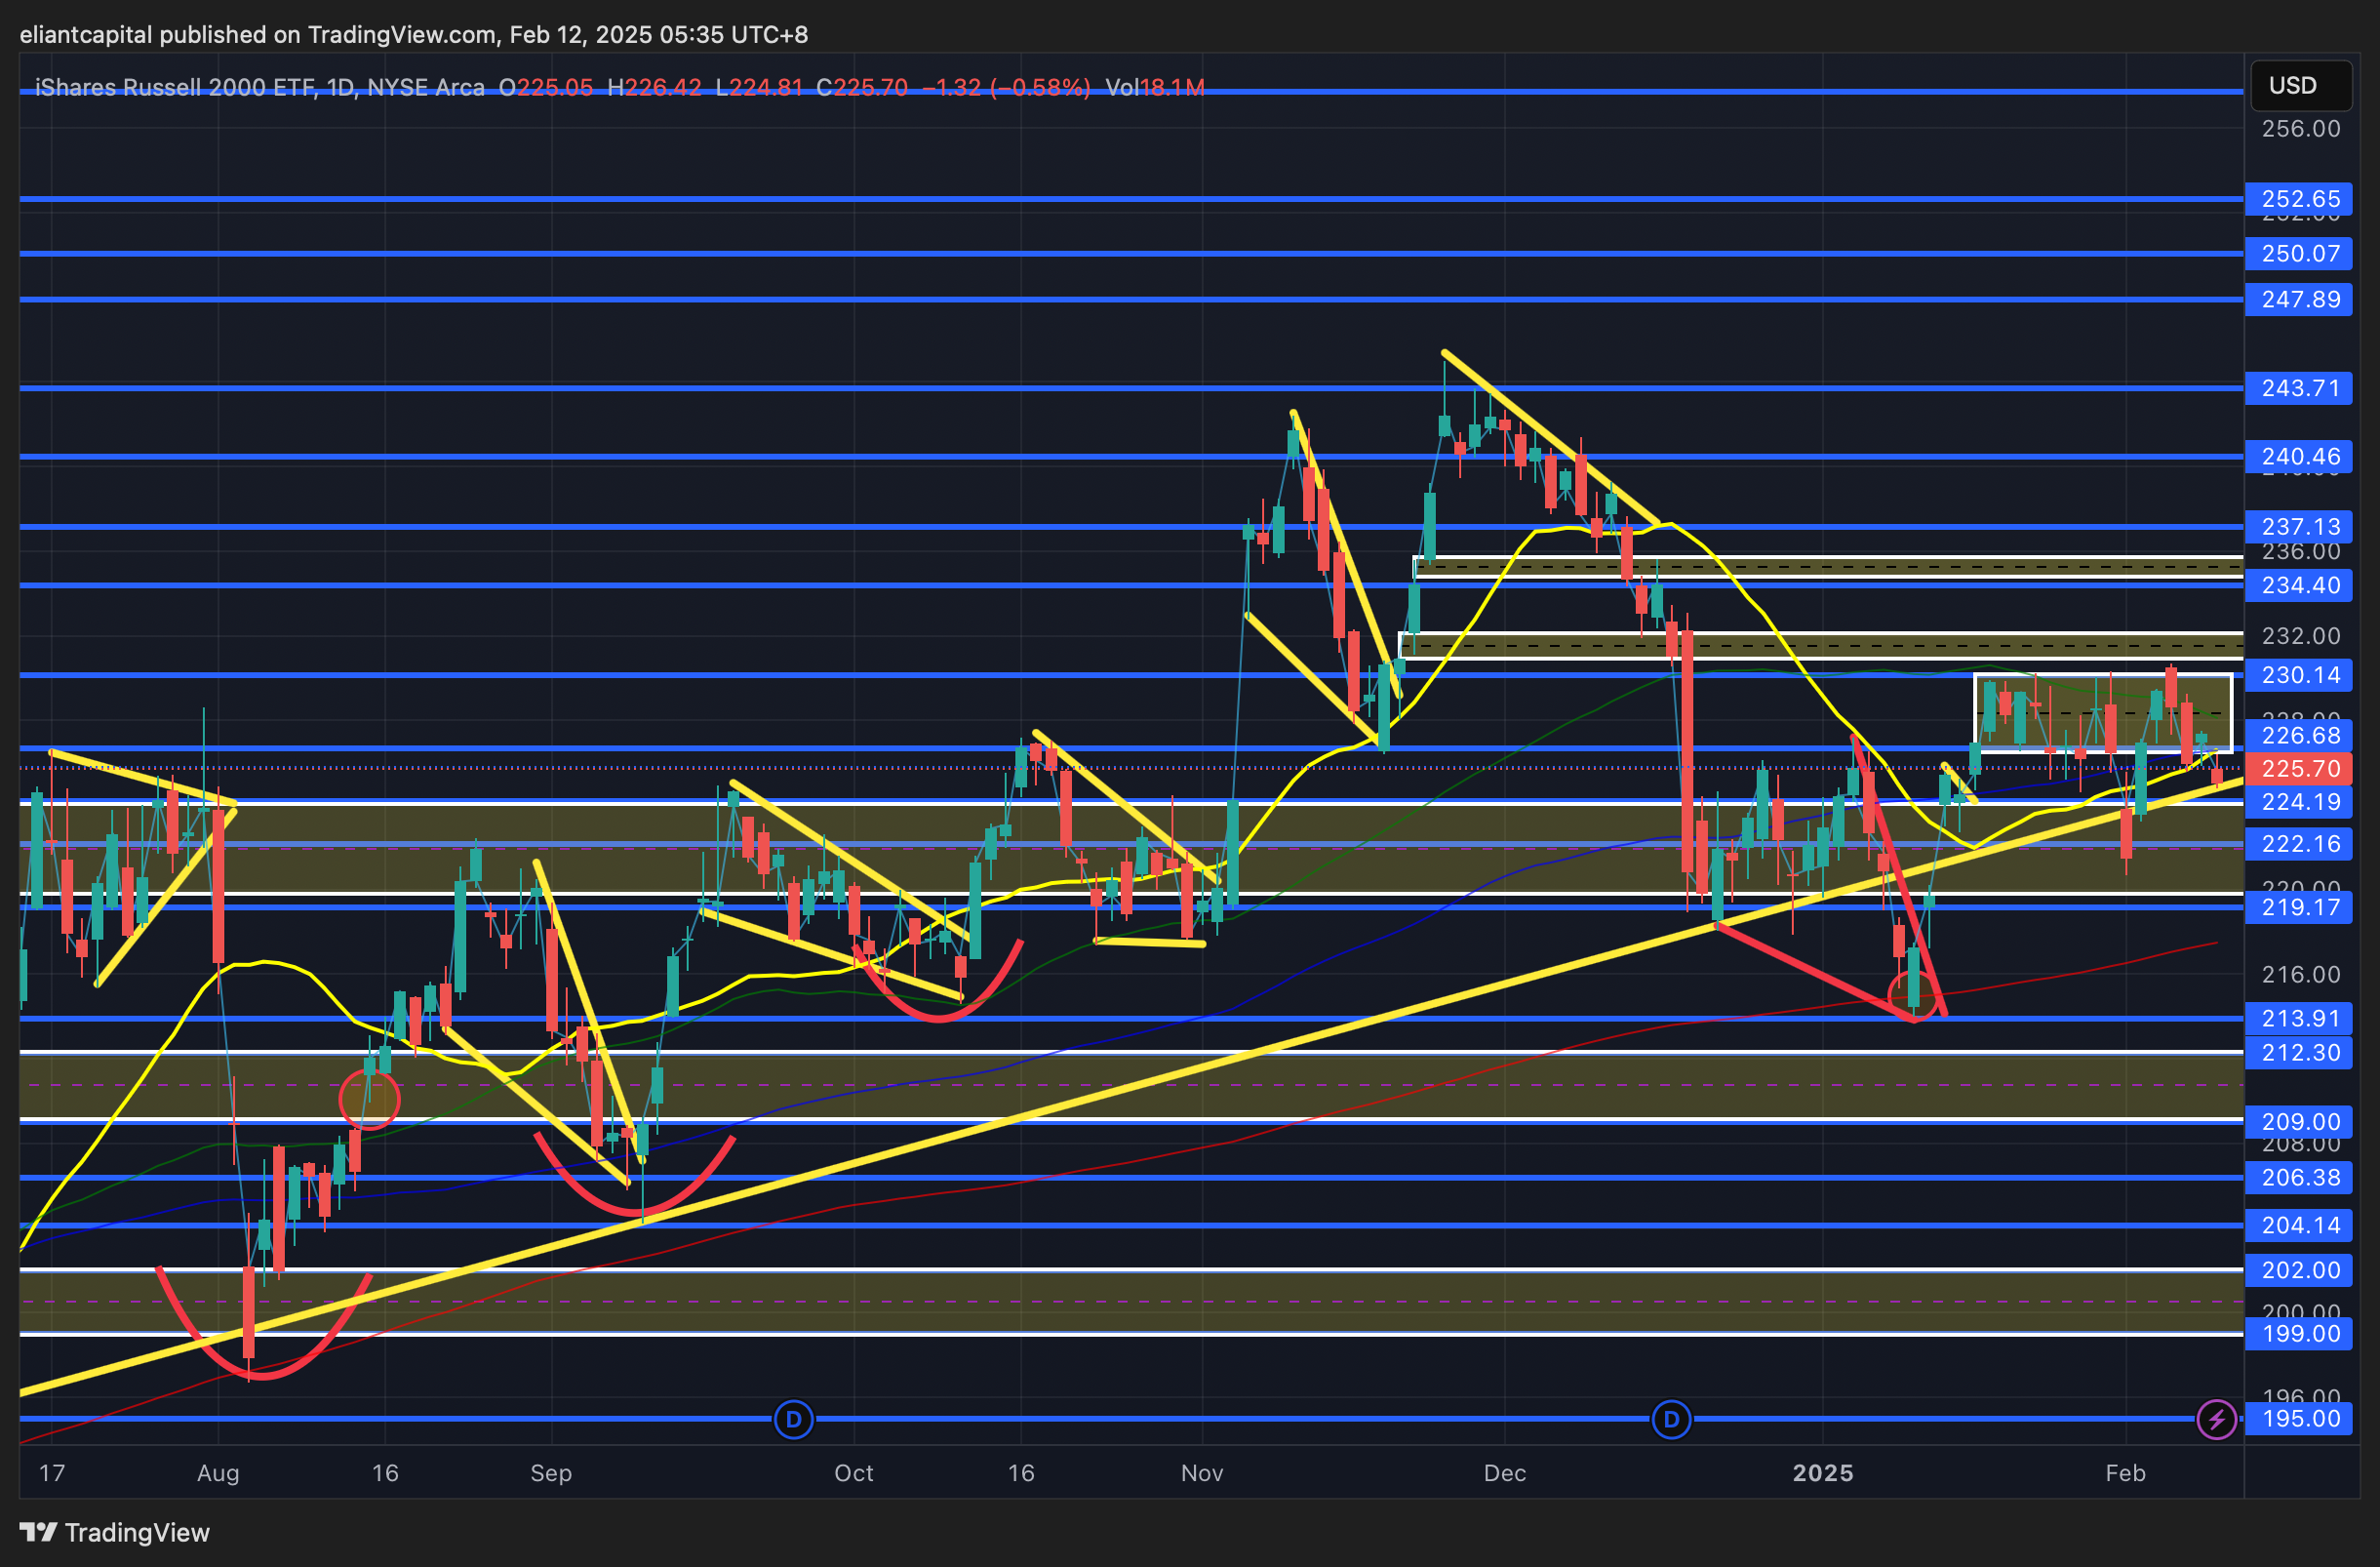Click the 230.14 price axis label

tap(2299, 675)
